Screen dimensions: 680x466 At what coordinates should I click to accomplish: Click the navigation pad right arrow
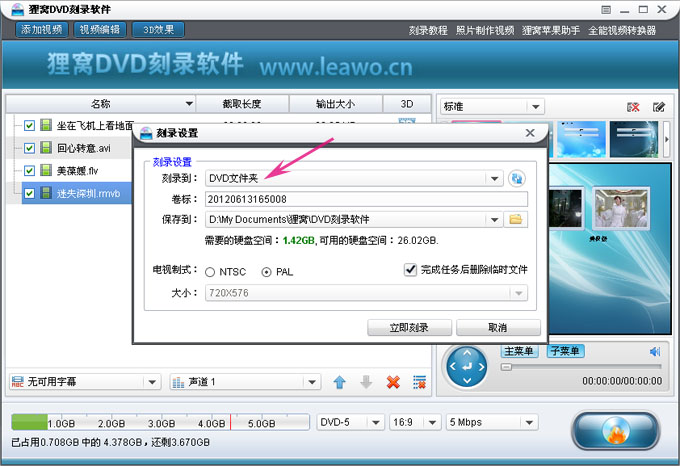coord(481,367)
